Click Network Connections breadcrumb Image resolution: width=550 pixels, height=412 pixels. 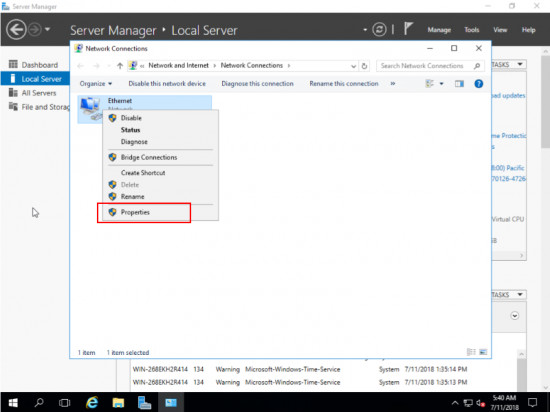point(251,65)
